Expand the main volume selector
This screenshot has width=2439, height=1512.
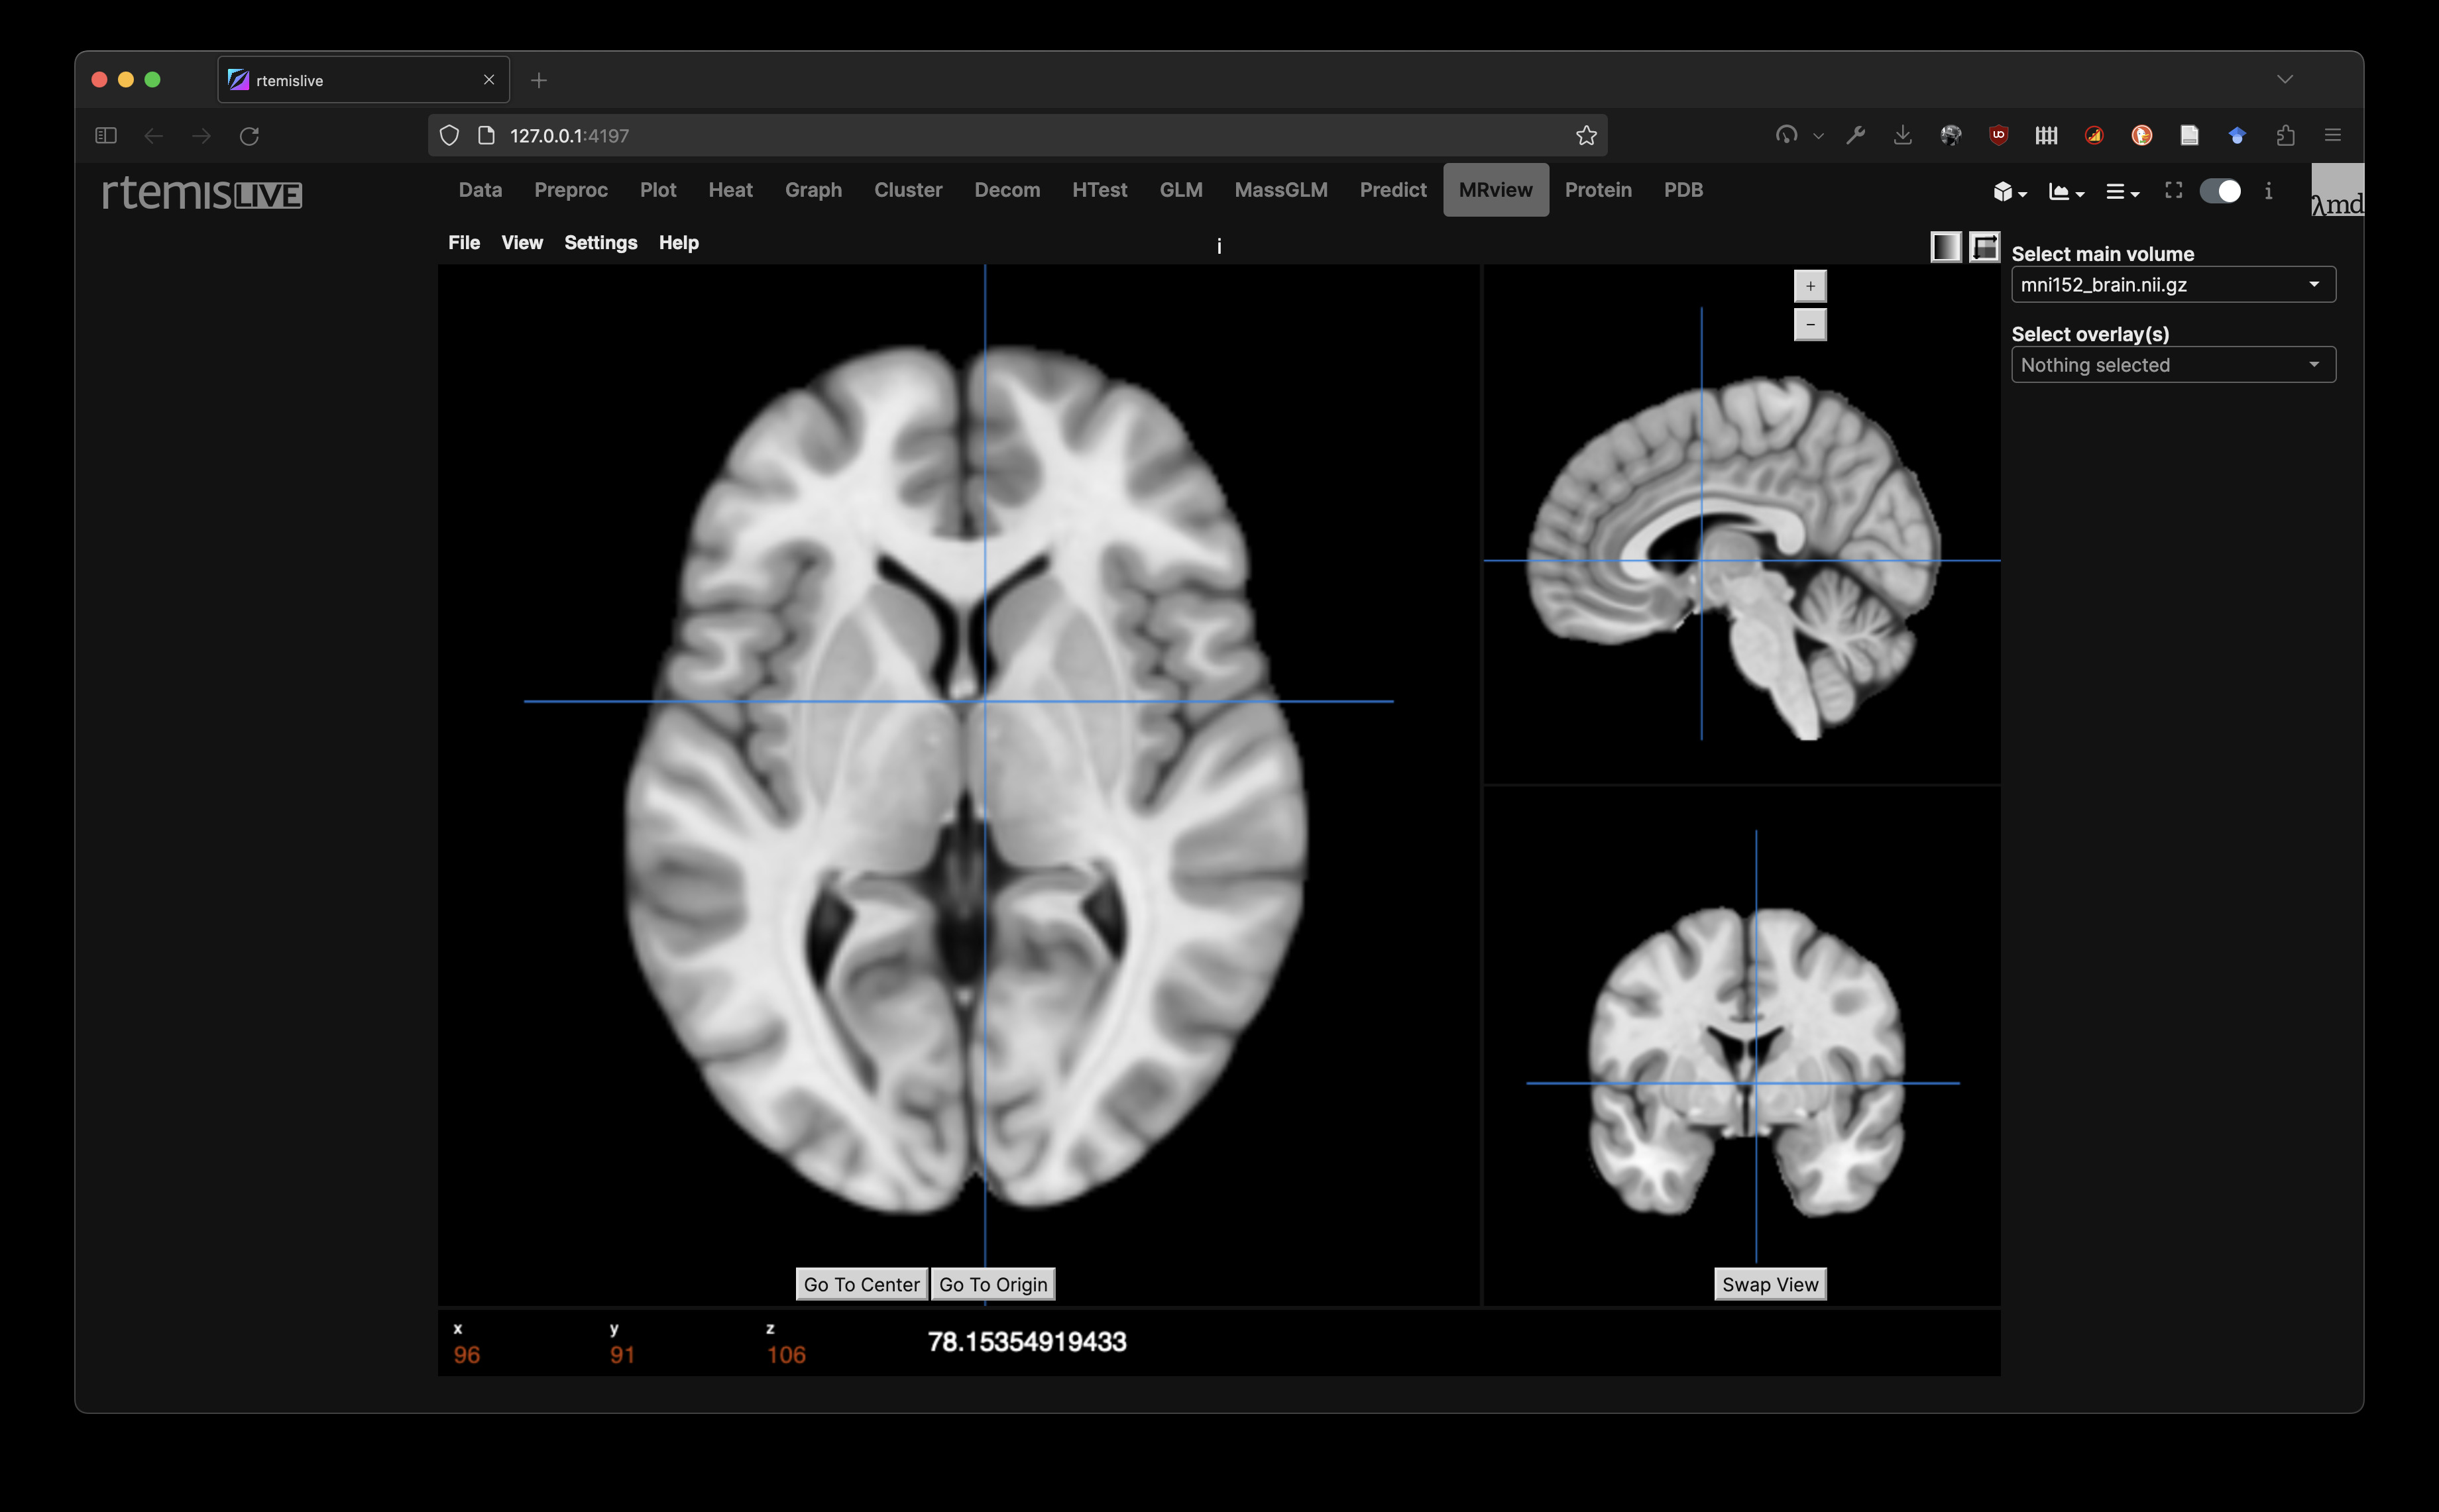pyautogui.click(x=2172, y=285)
